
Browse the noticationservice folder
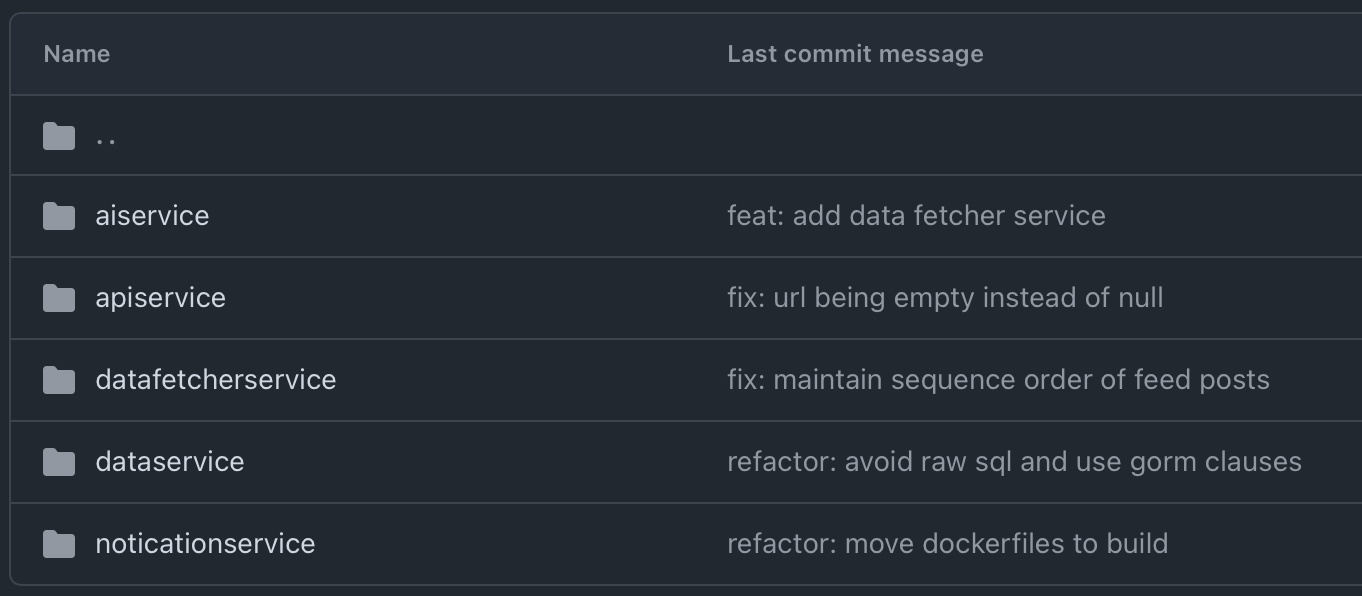click(205, 544)
